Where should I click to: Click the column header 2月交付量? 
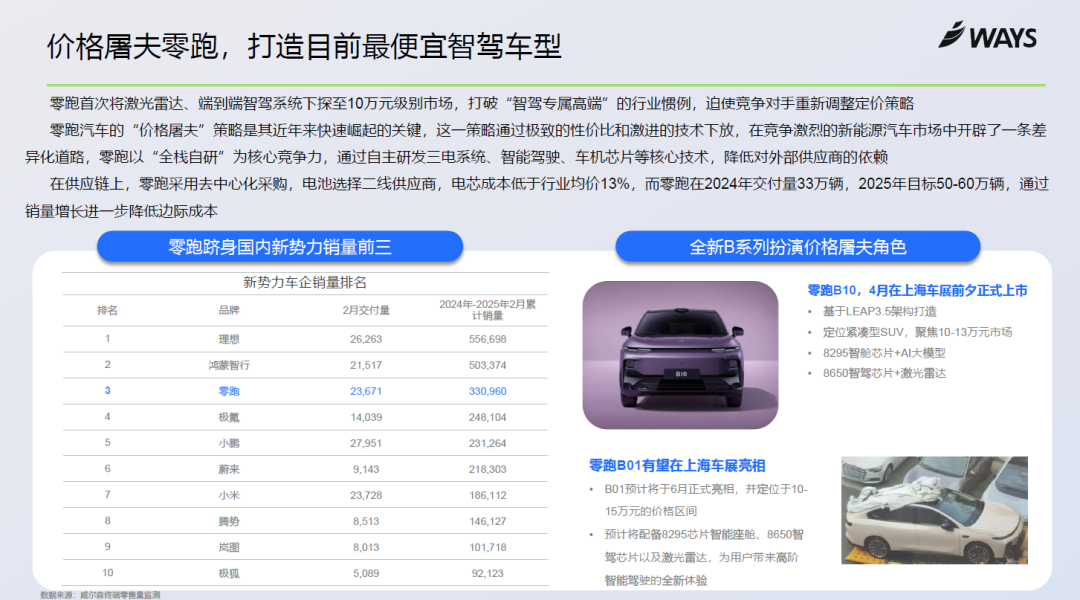[x=366, y=310]
